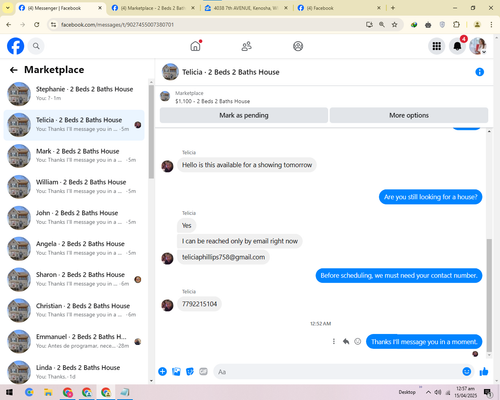Click Mark as pending button
This screenshot has height=400, width=500.
click(244, 115)
